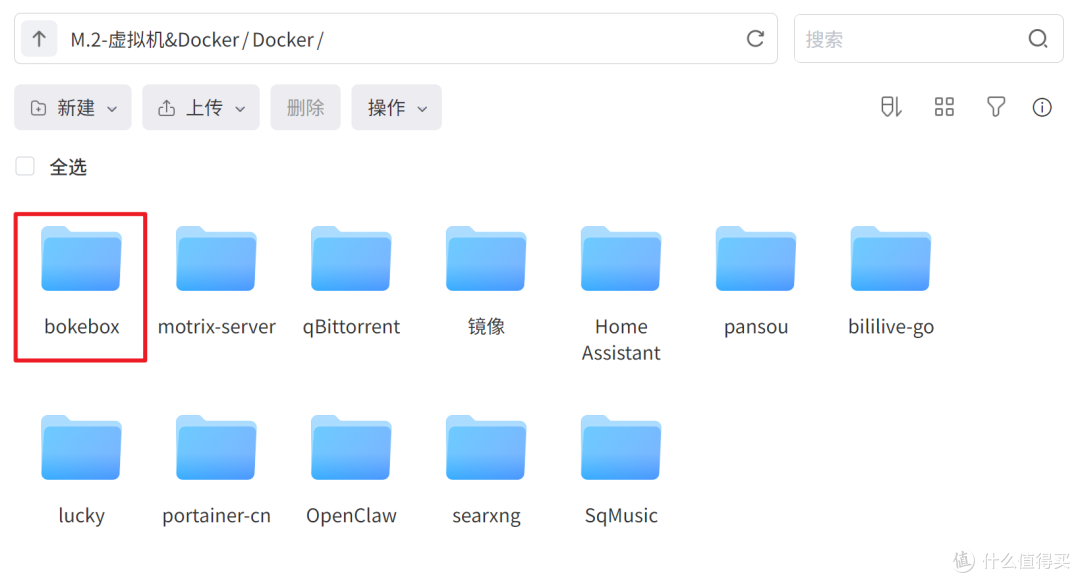This screenshot has width=1080, height=583.
Task: Open the motrix-server folder
Action: pos(216,259)
